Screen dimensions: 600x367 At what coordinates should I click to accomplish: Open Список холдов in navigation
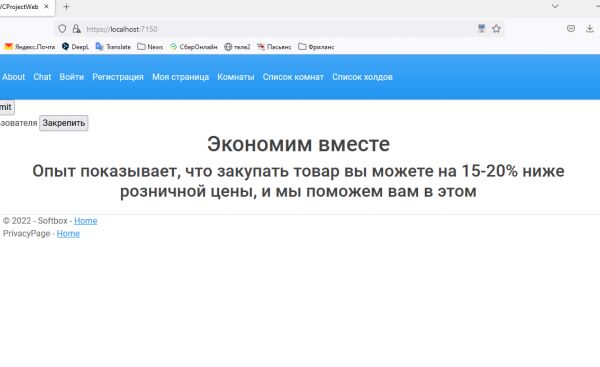(x=362, y=77)
